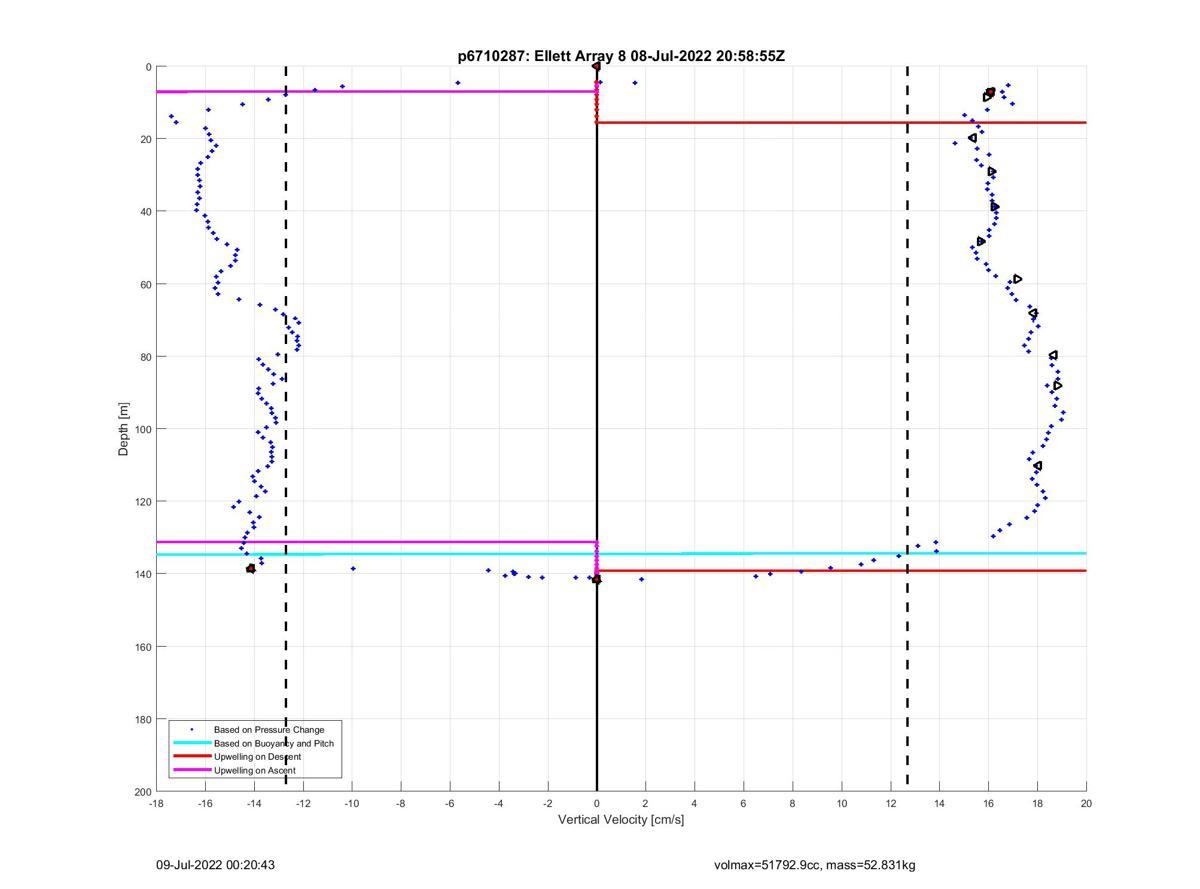Click the x-axis tick label '-12'
The width and height of the screenshot is (1200, 889).
click(x=303, y=803)
